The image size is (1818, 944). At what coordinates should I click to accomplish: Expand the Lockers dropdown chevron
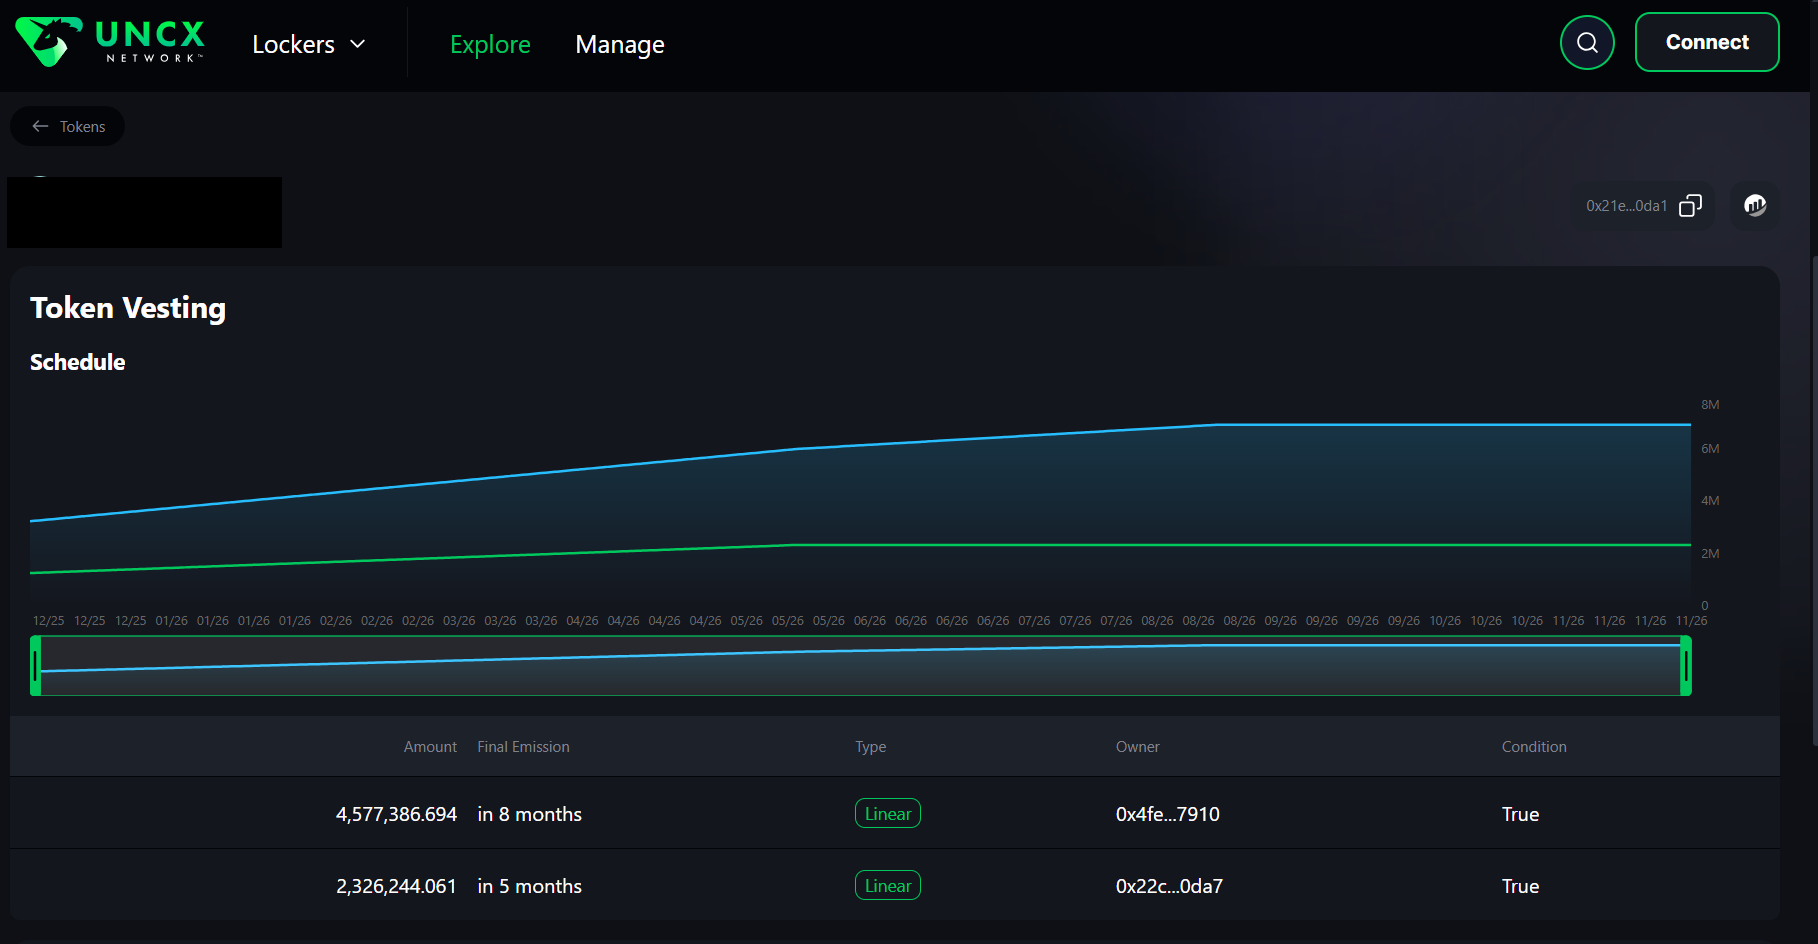[x=358, y=45]
